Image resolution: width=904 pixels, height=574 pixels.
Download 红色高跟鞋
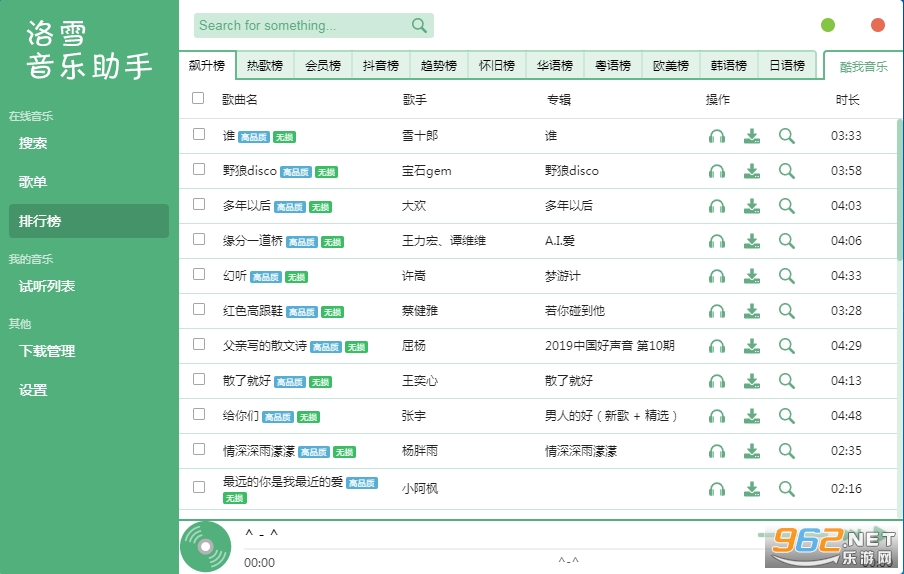(752, 311)
